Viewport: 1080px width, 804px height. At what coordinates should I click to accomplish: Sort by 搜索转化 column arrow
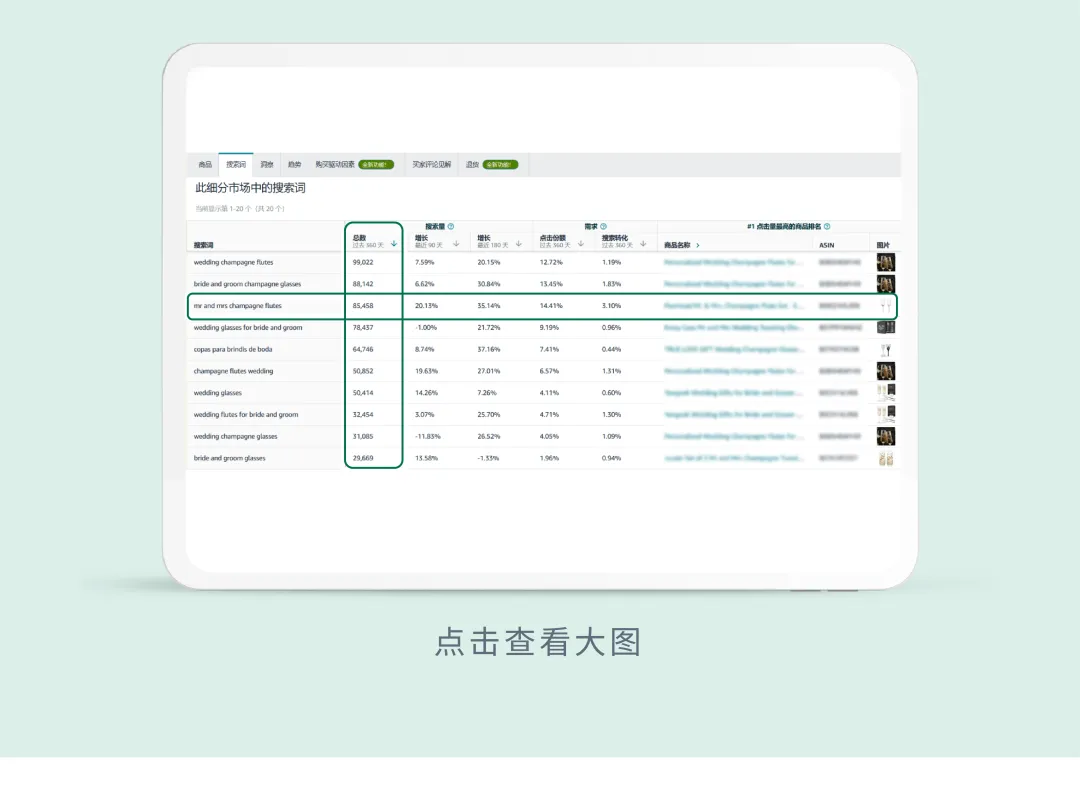[643, 244]
